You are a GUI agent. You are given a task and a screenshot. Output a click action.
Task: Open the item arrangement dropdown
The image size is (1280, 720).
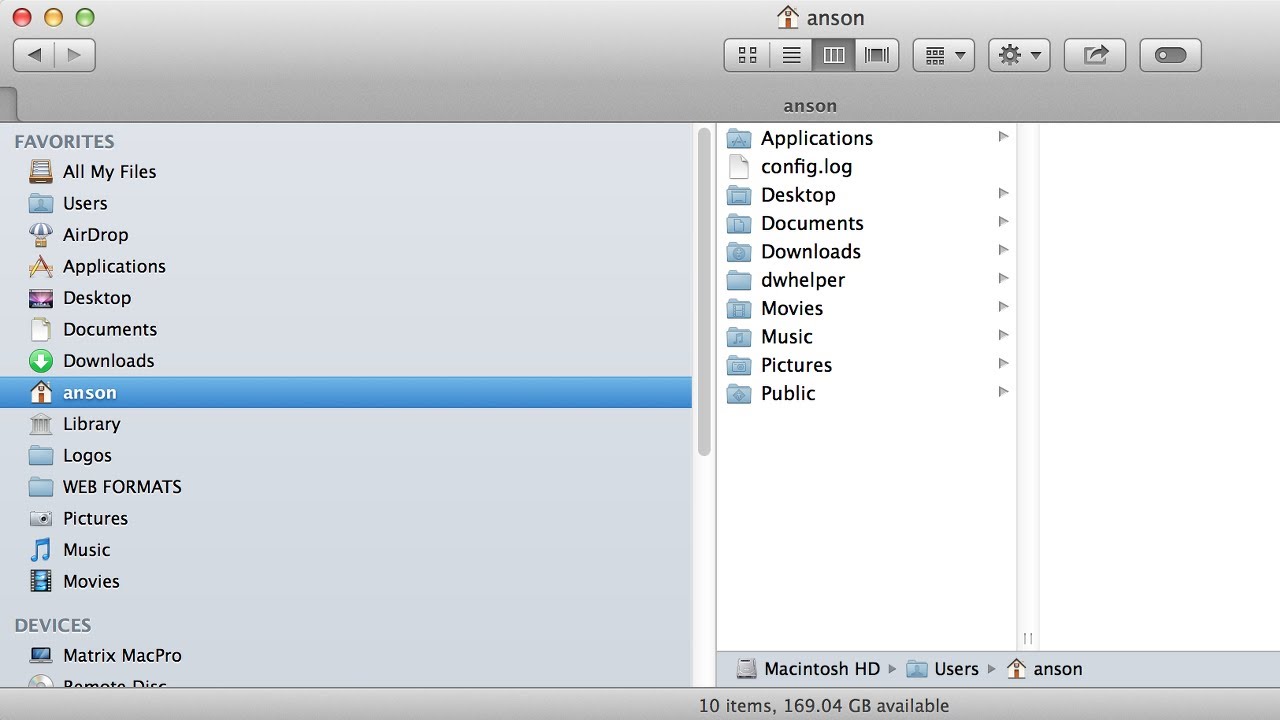click(x=944, y=55)
